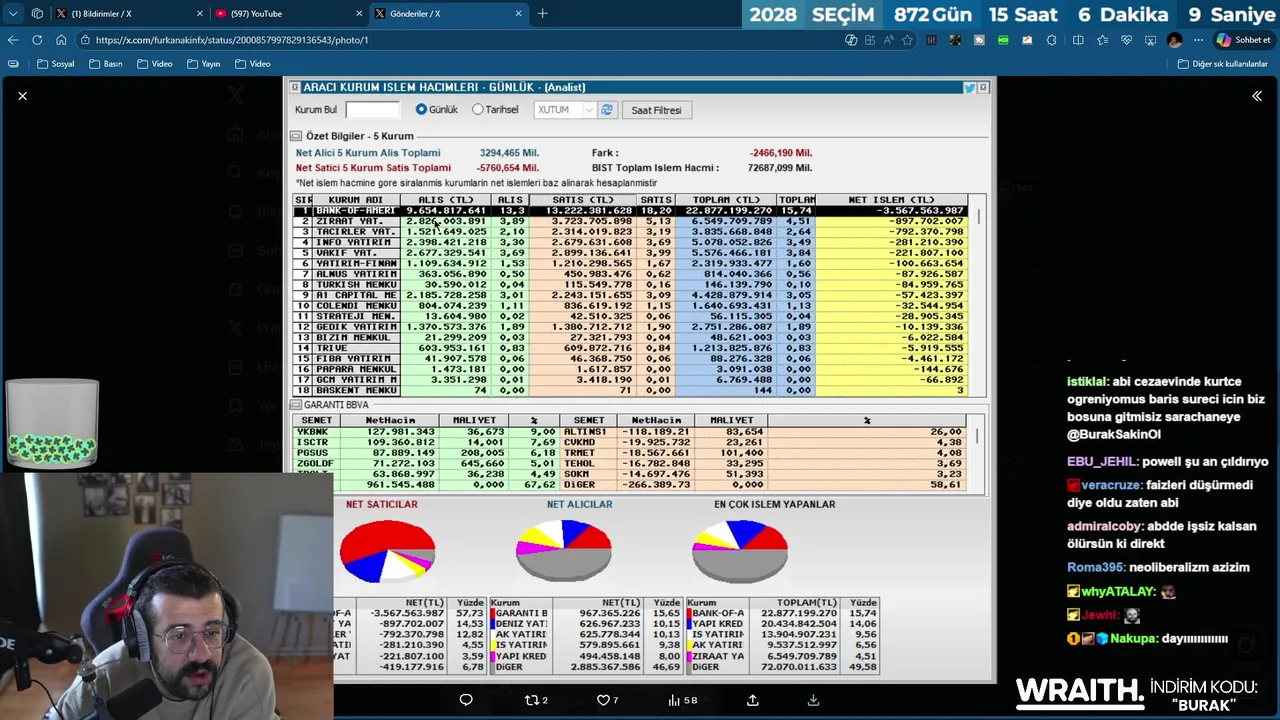The width and height of the screenshot is (1280, 720).
Task: Expand Diğer sık kullanılanlar folder
Action: [1223, 64]
